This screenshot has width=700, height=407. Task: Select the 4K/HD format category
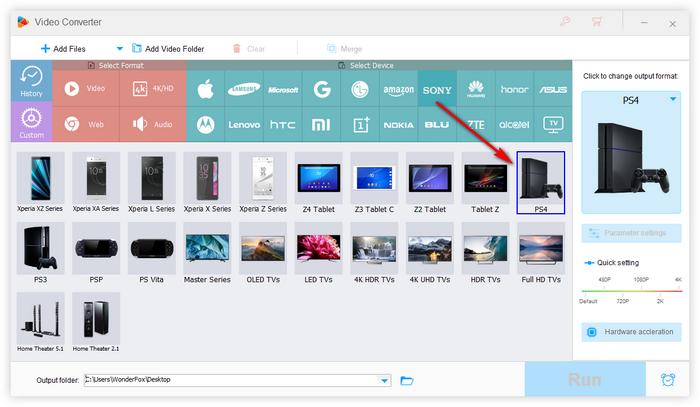coord(153,88)
